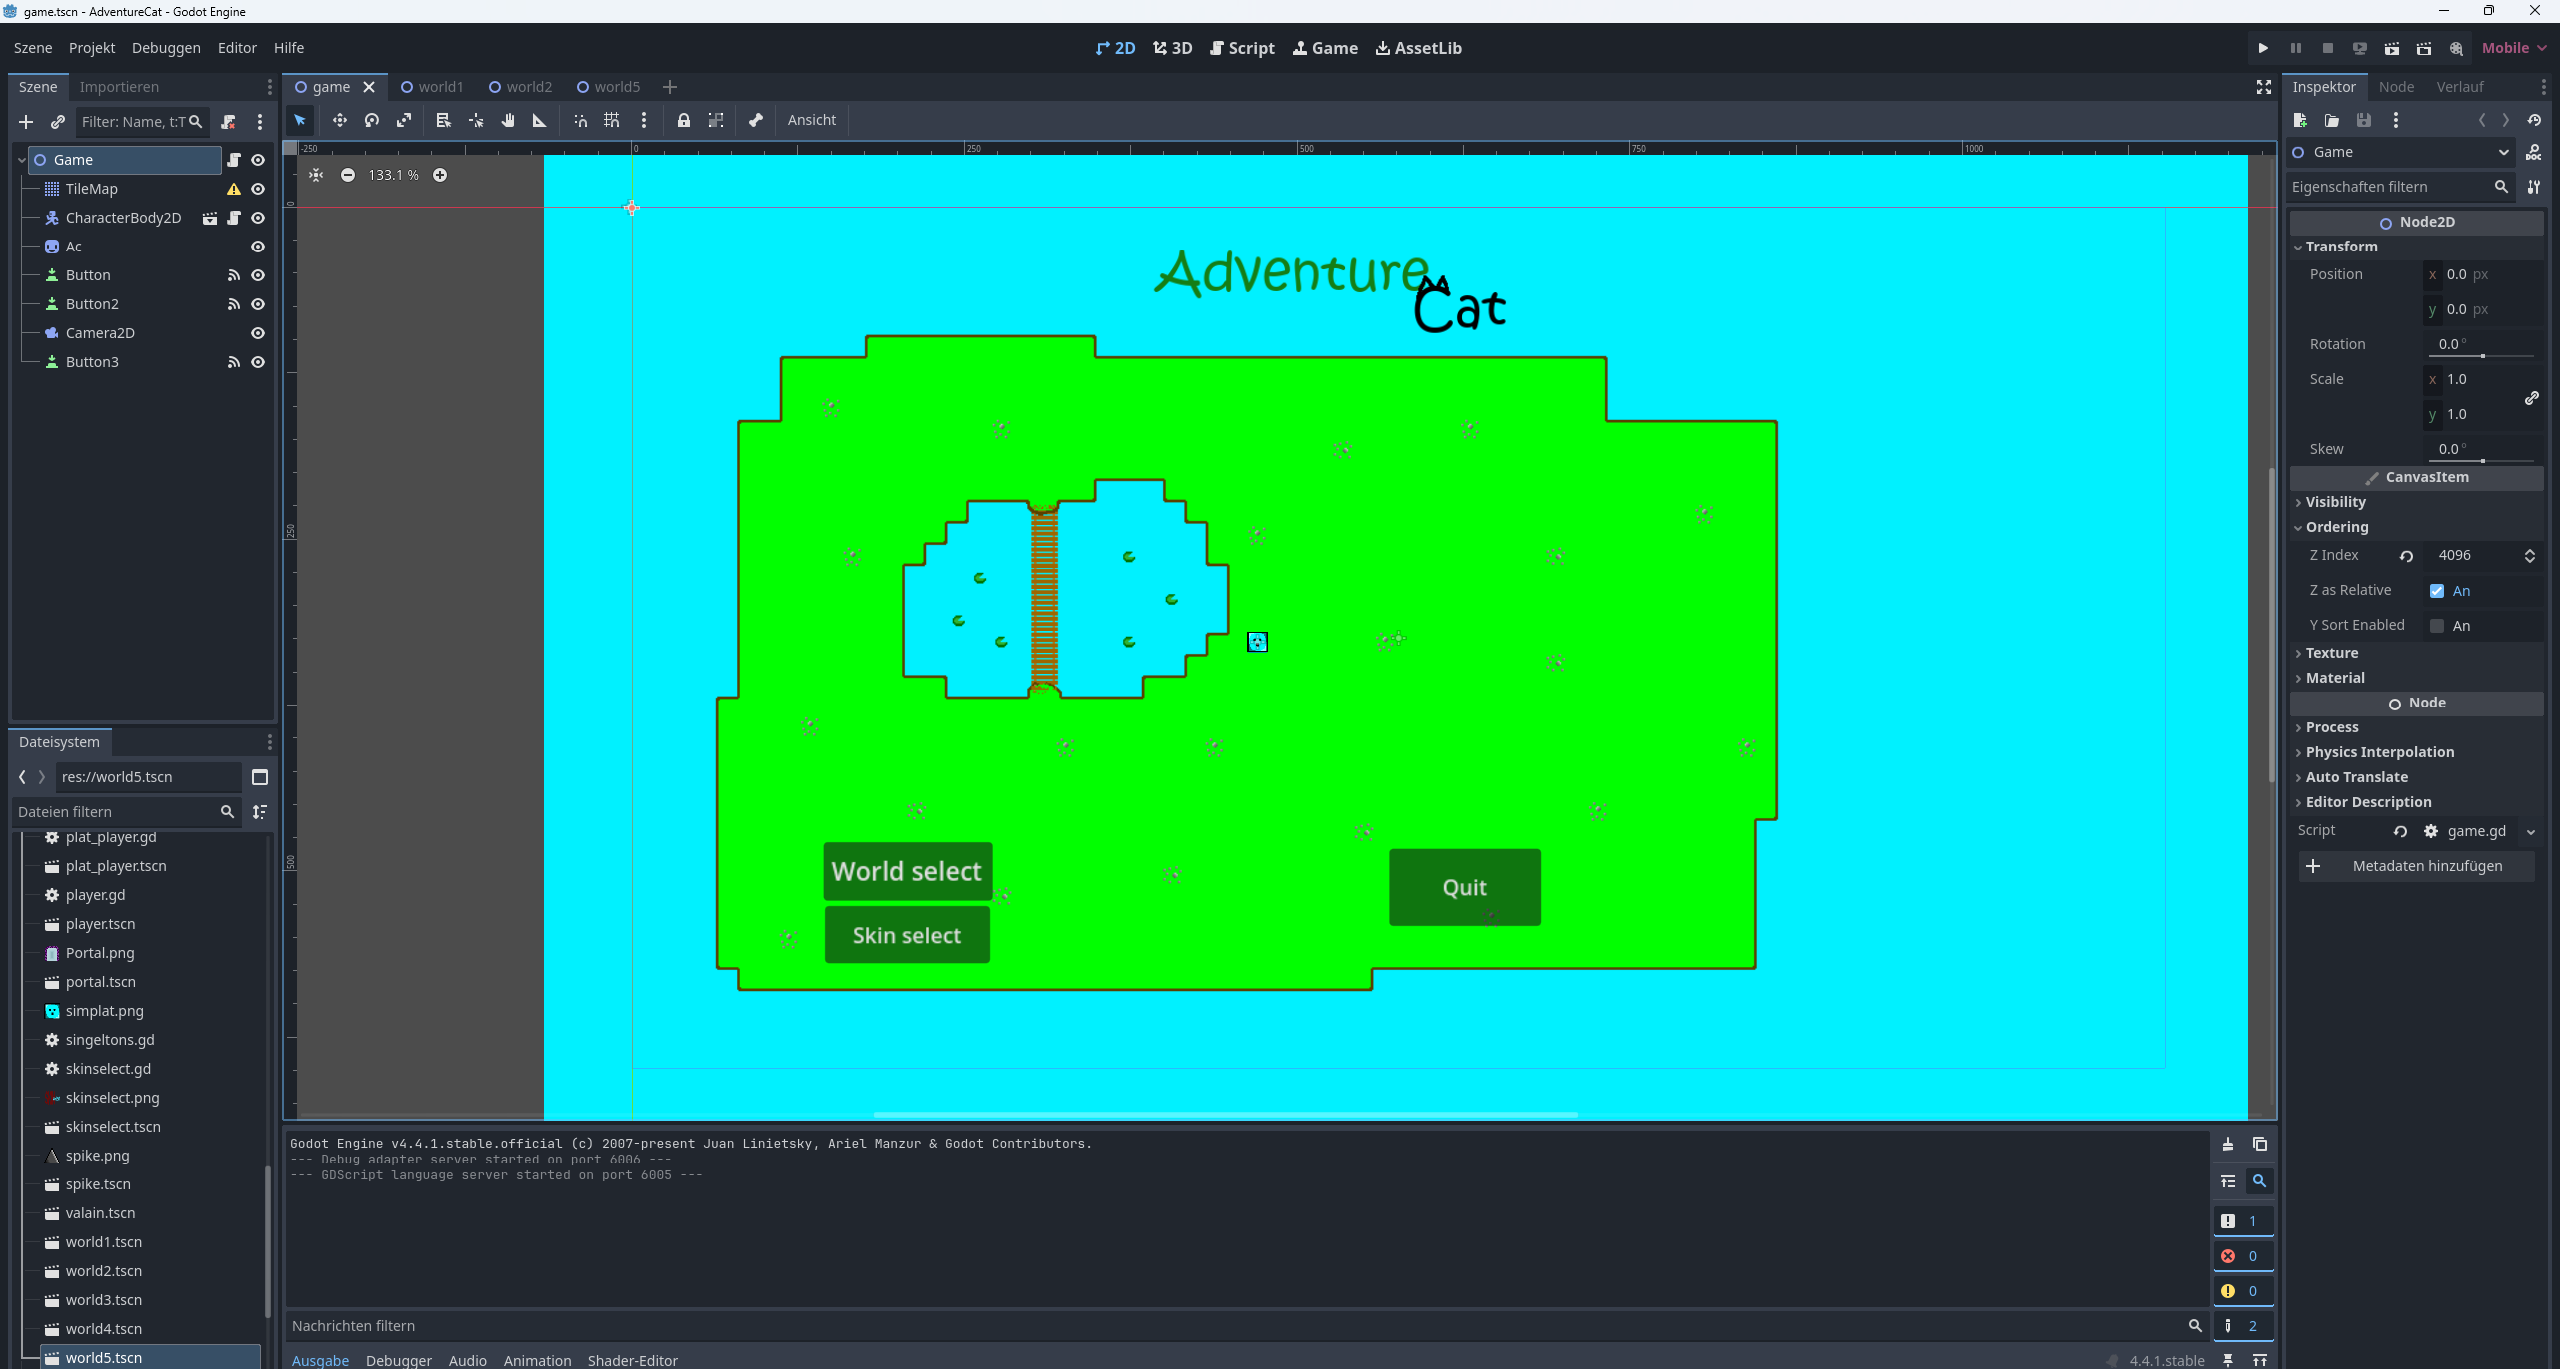This screenshot has width=2560, height=1369.
Task: Hide the TileMap node visibility
Action: 258,189
